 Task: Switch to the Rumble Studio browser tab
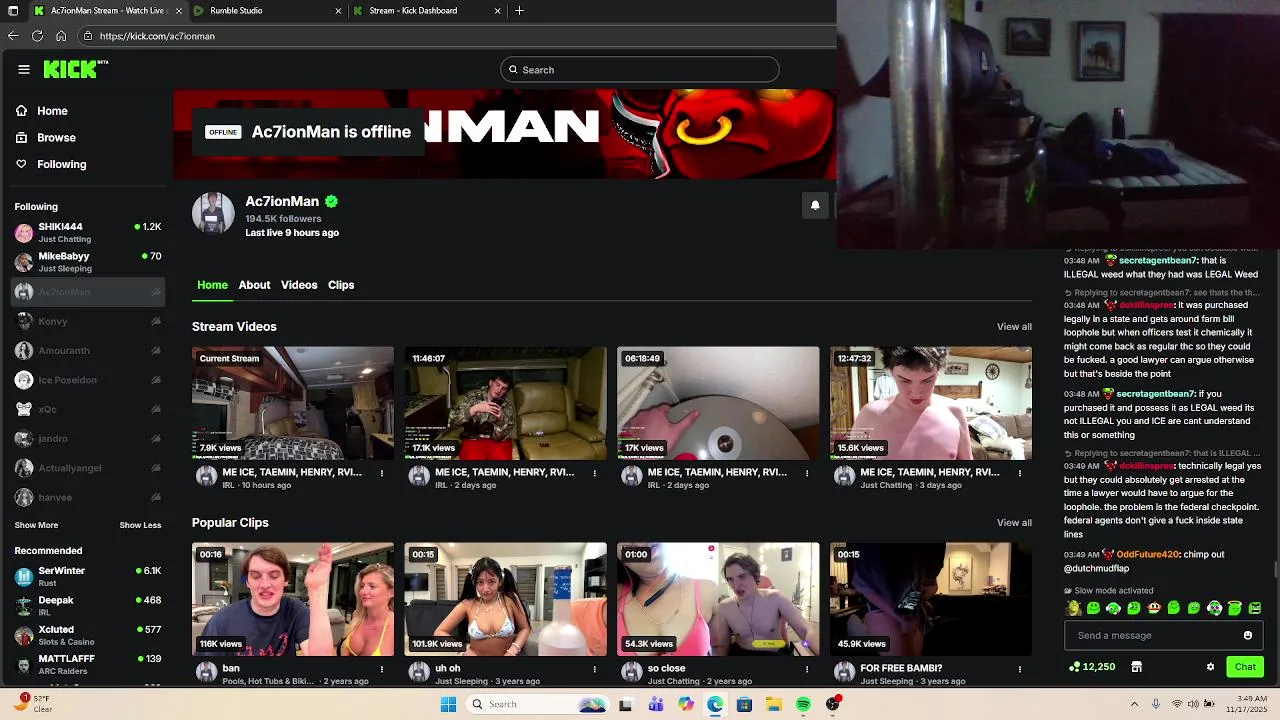[x=268, y=11]
